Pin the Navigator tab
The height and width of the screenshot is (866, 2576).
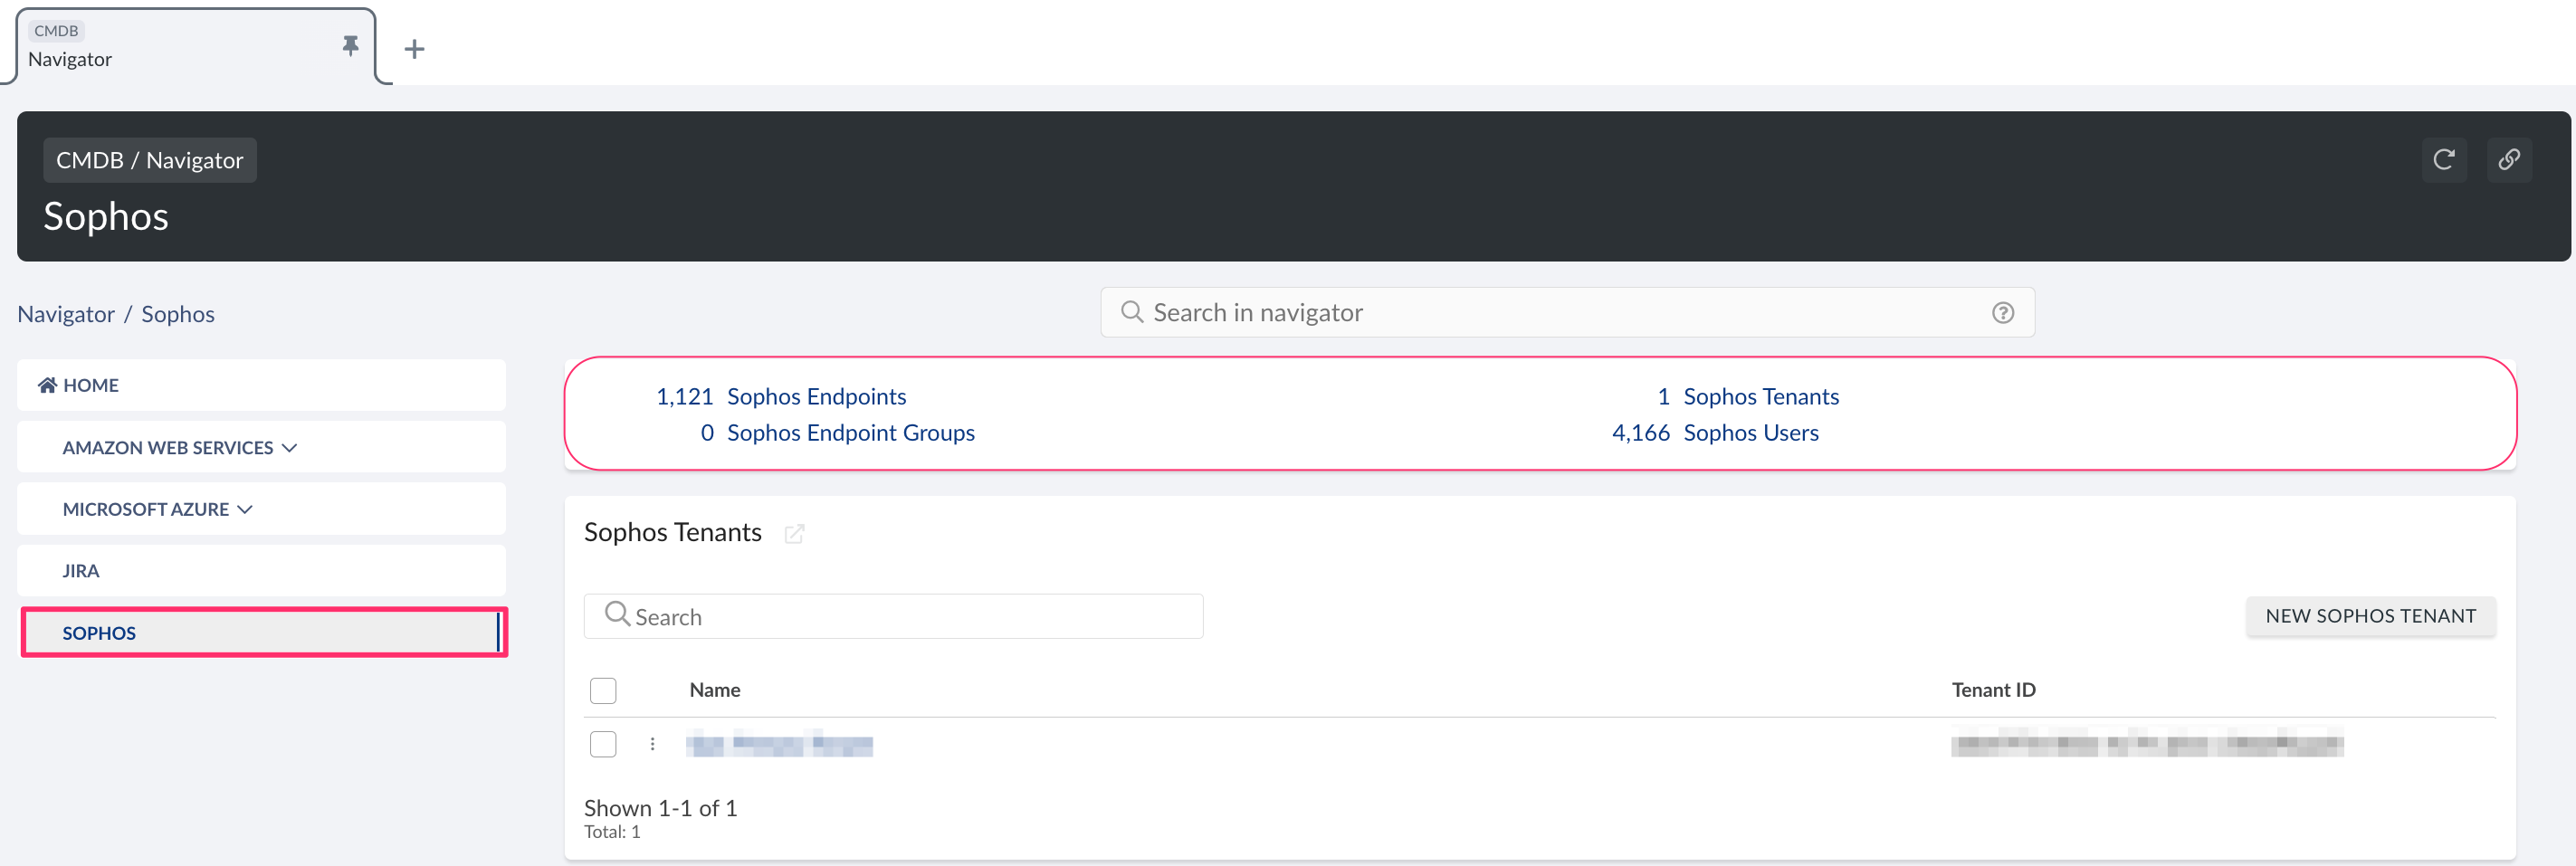coord(349,45)
